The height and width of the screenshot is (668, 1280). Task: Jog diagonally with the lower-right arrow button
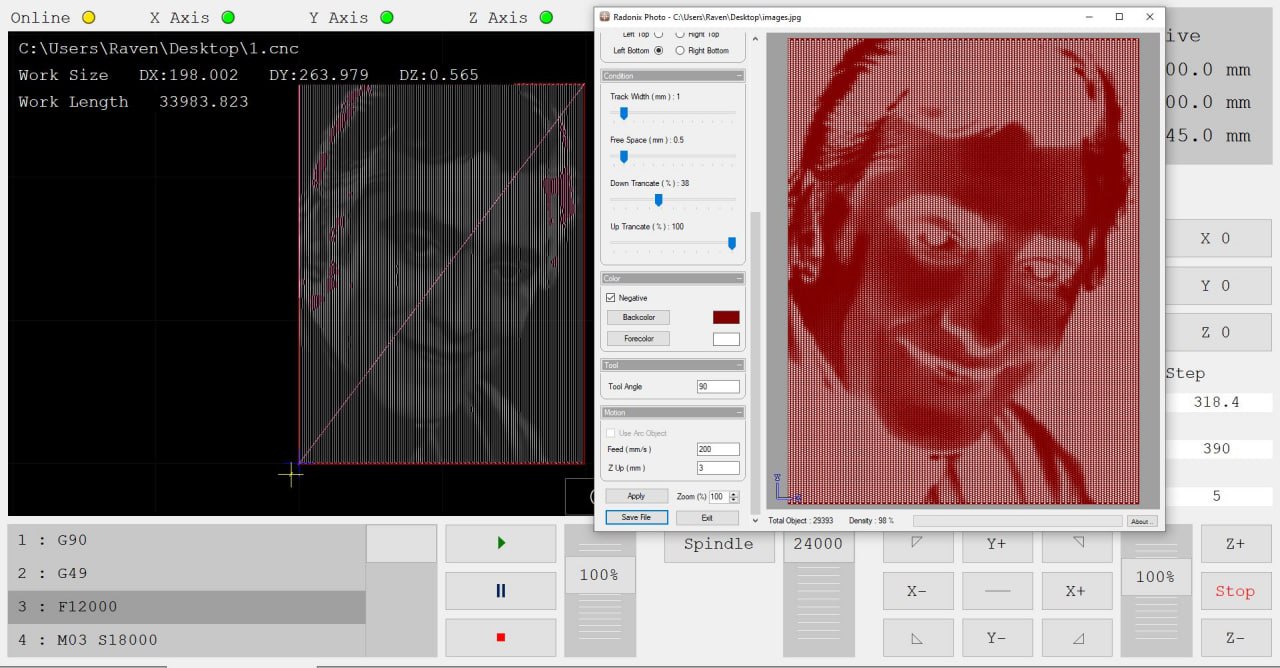[1077, 638]
